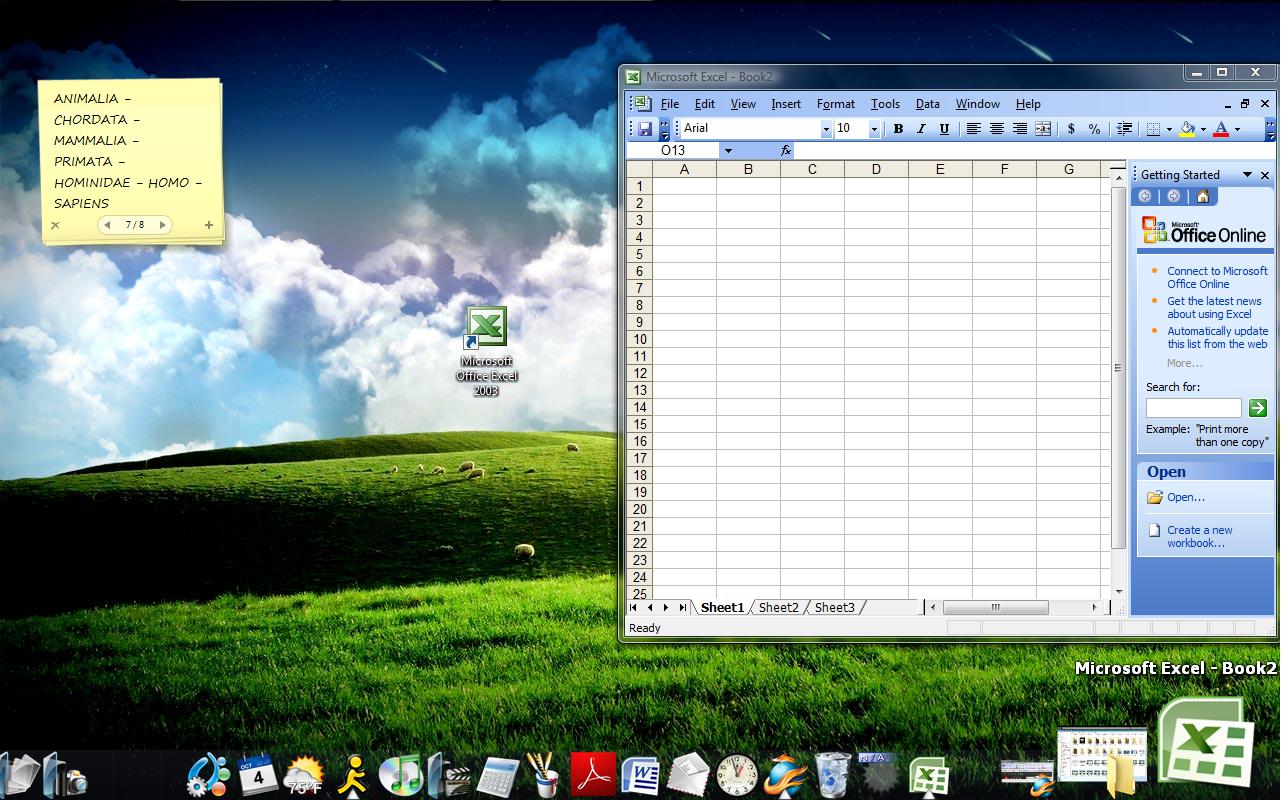The image size is (1282, 800).
Task: Apply Align Right to cells
Action: pos(1020,129)
